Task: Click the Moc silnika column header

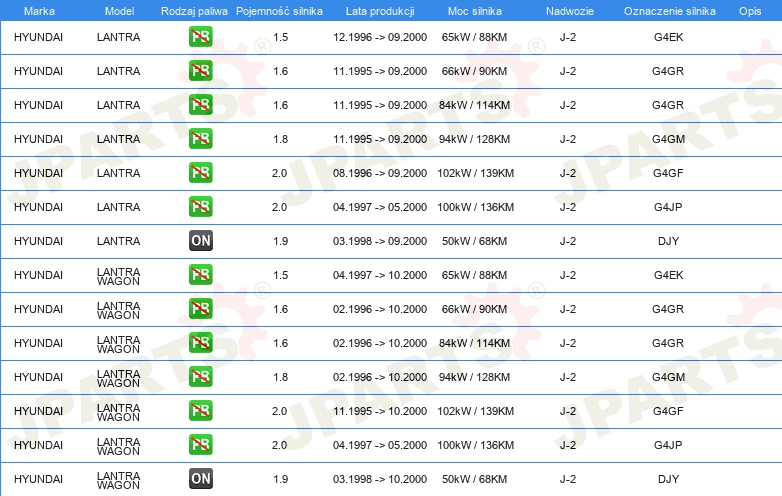Action: 475,11
